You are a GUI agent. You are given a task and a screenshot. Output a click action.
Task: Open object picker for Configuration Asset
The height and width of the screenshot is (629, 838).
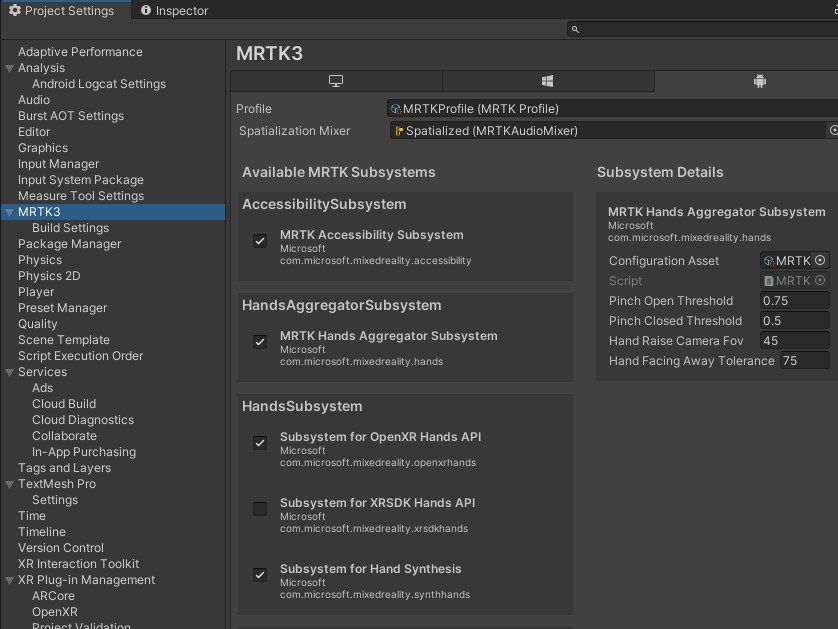pos(820,260)
